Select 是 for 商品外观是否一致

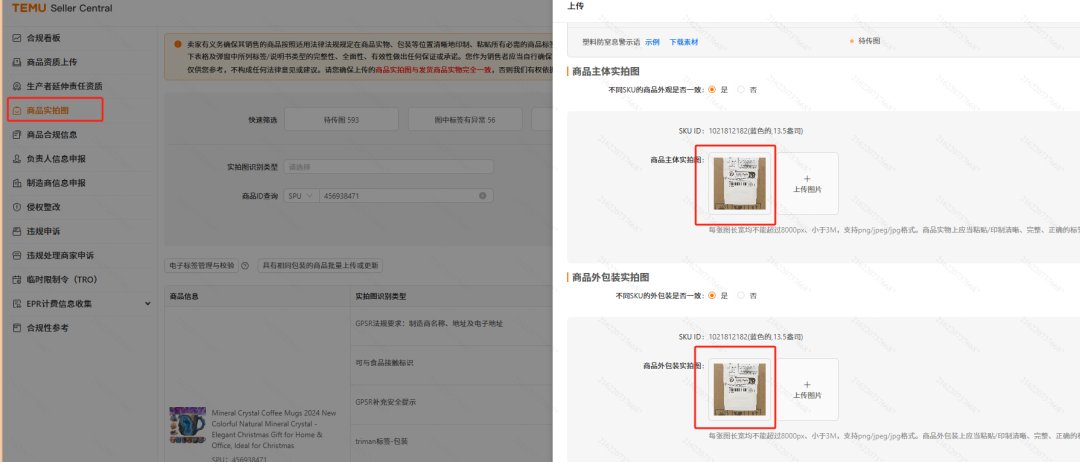click(712, 90)
